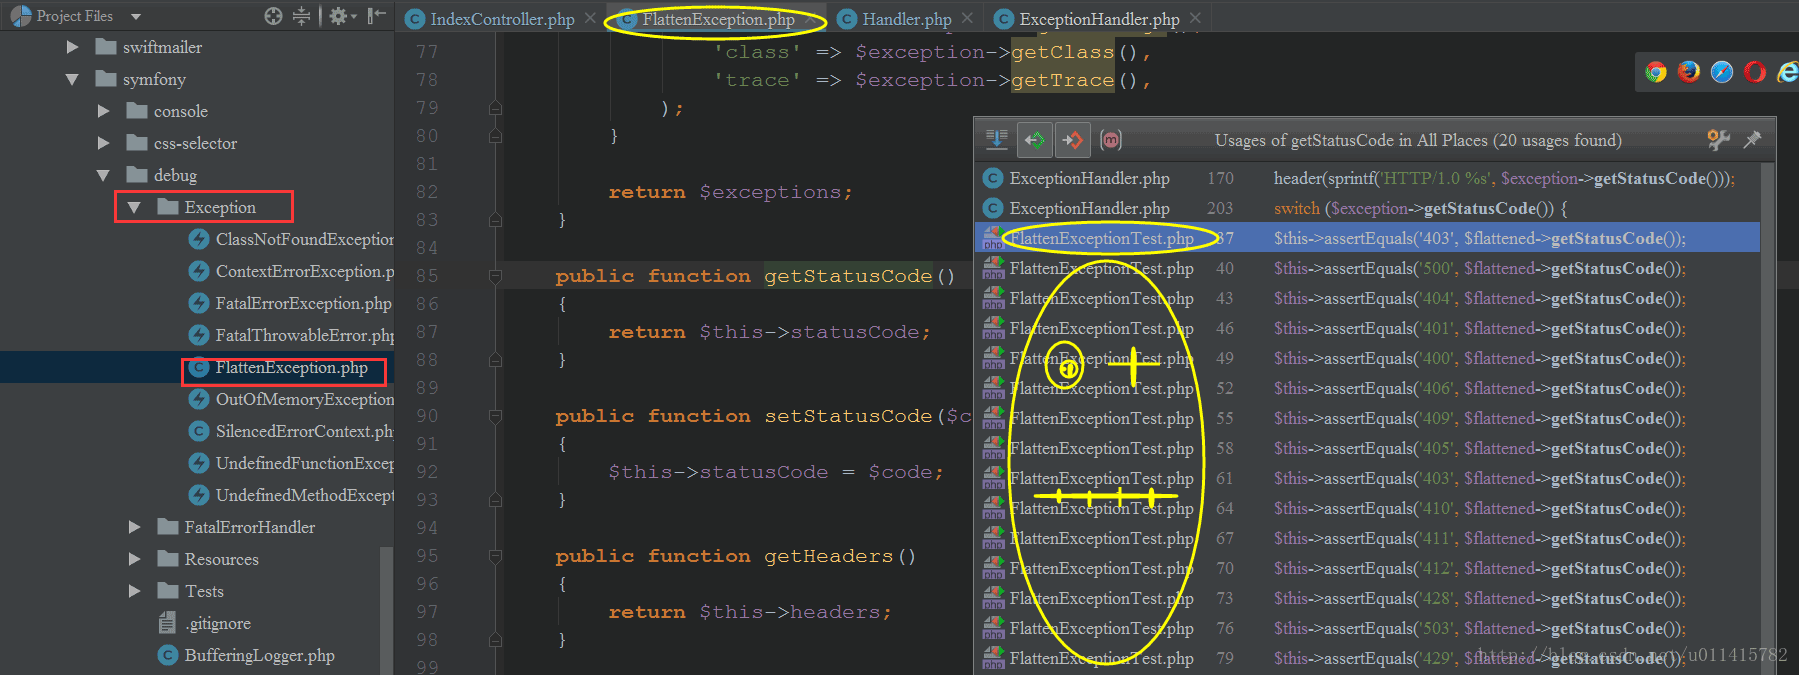Open preview in Firefox browser icon
This screenshot has height=675, width=1799.
click(1689, 72)
